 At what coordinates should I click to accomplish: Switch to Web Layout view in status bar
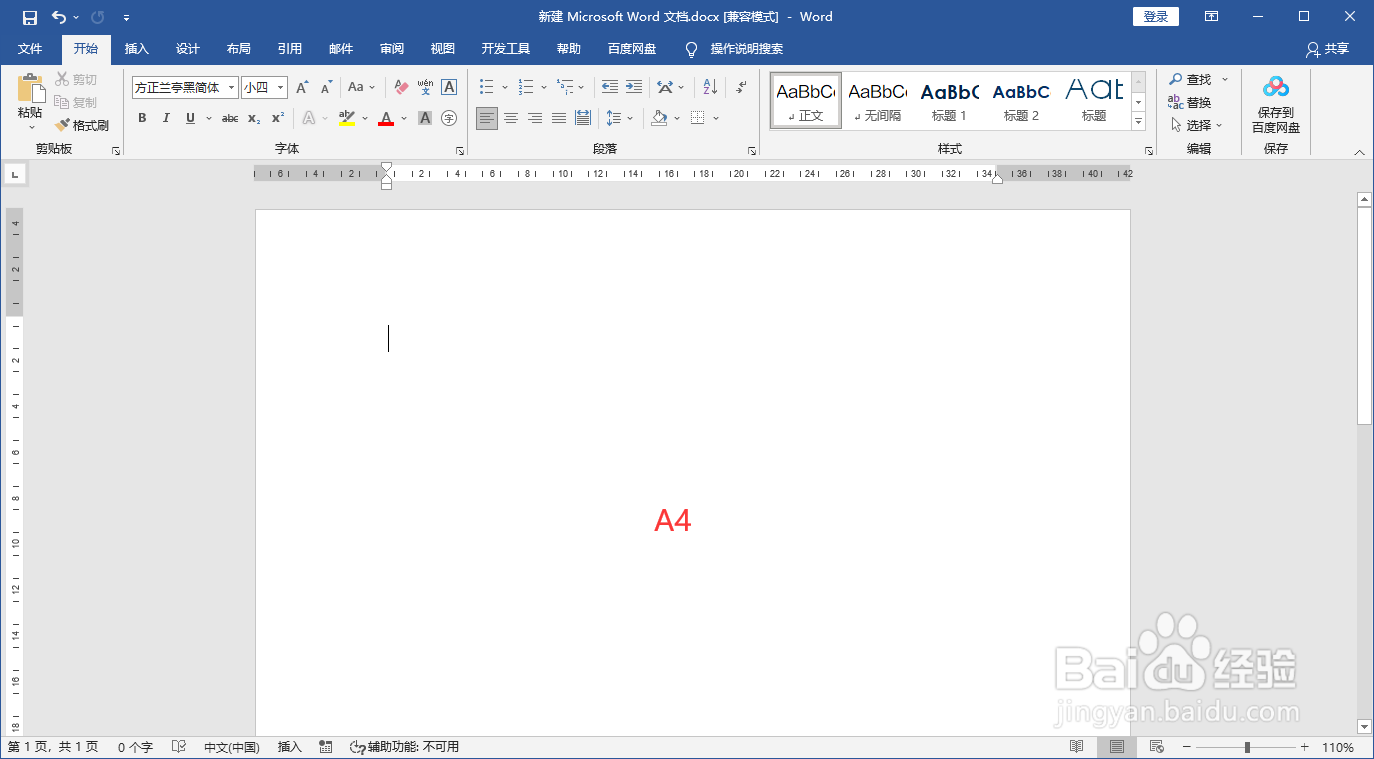[1157, 747]
